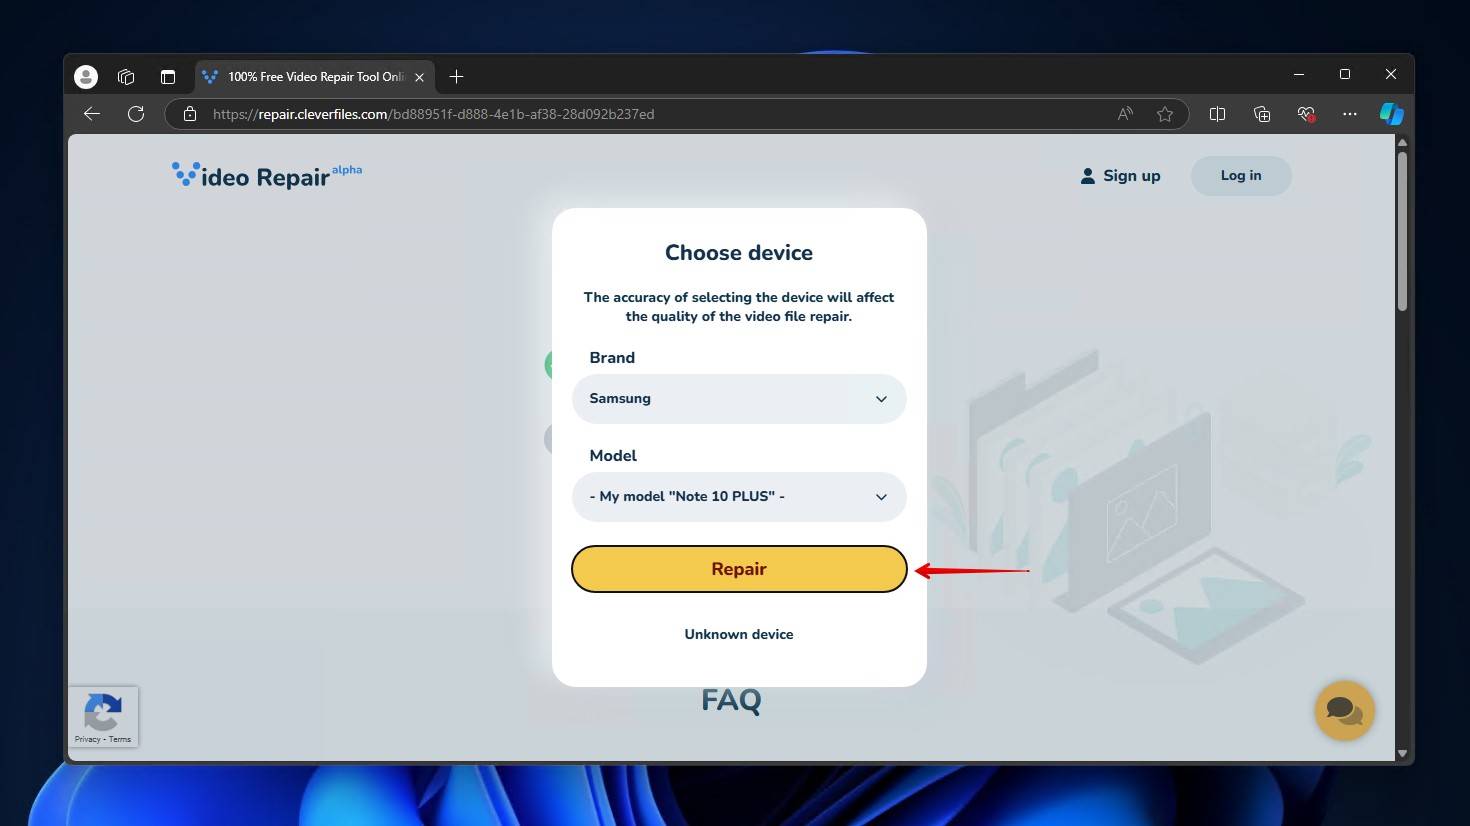Open the tab actions menu icon

pos(168,76)
